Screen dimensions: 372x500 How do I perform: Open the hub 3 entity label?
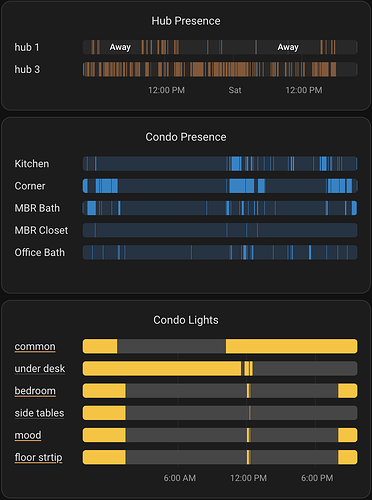click(x=27, y=69)
